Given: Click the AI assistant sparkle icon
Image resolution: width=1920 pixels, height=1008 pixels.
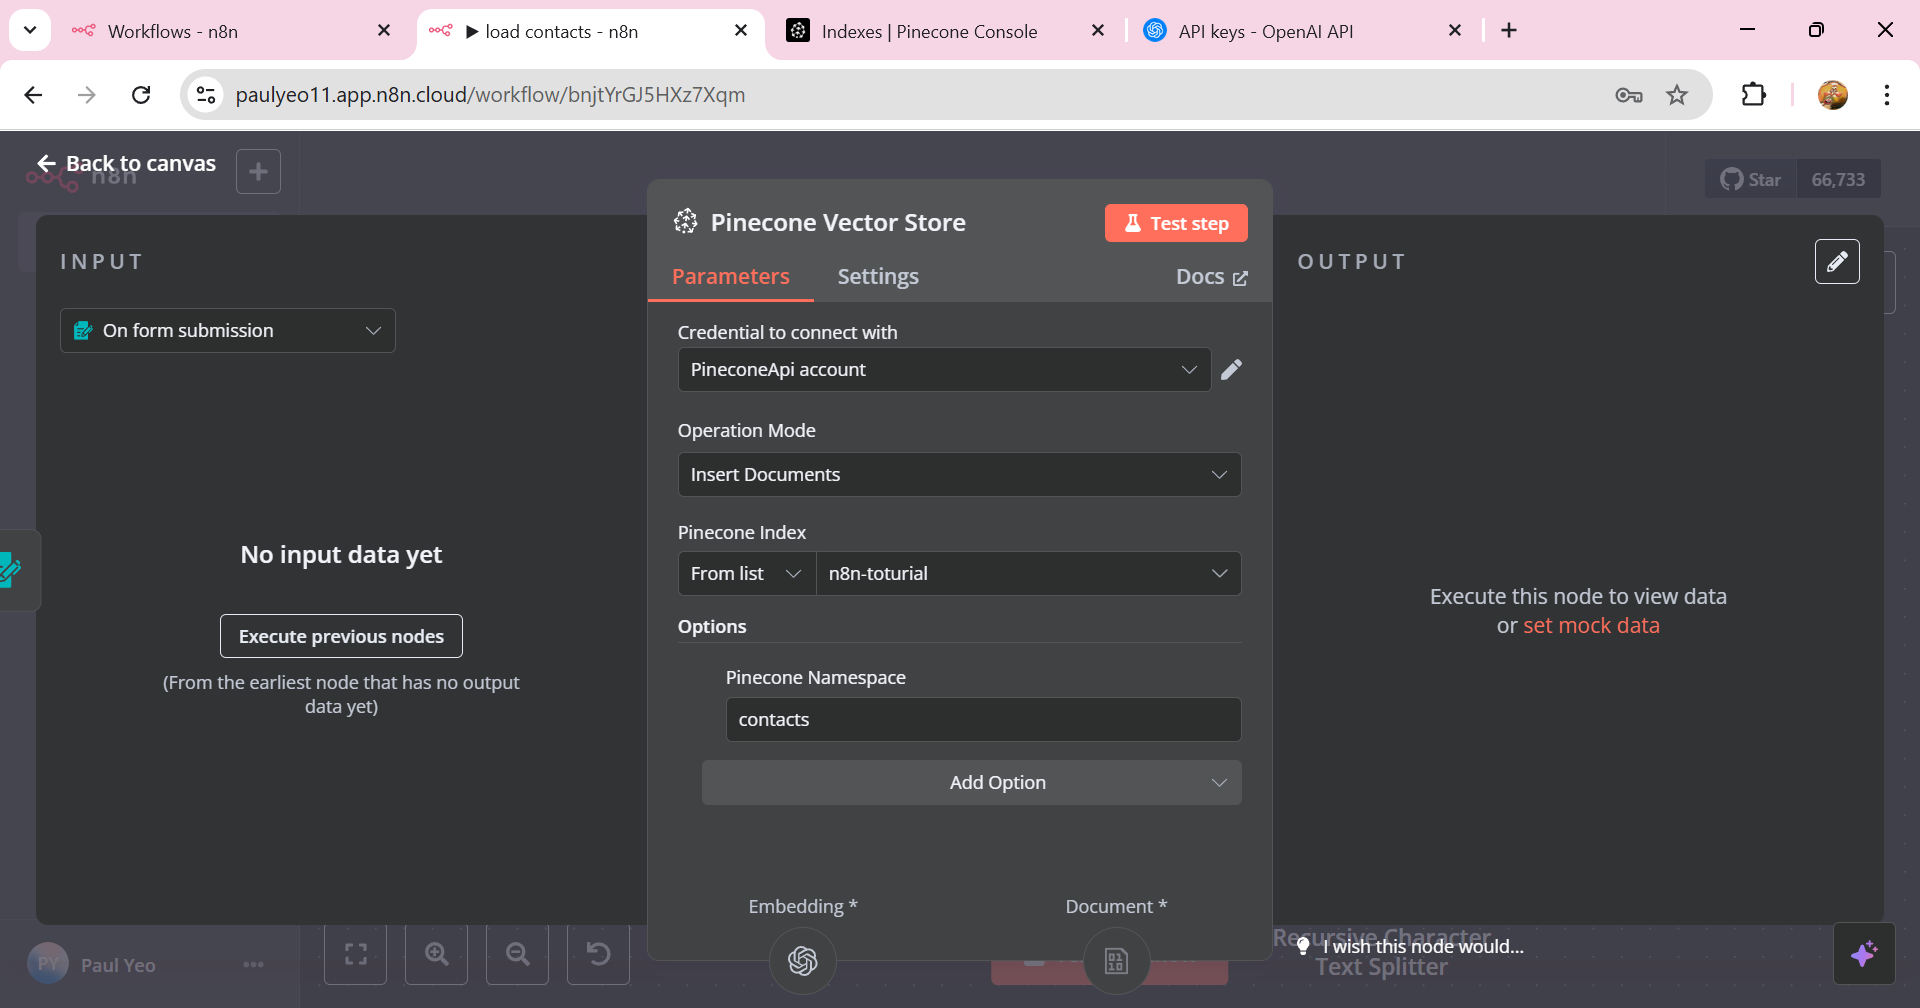Looking at the screenshot, I should pyautogui.click(x=1864, y=953).
